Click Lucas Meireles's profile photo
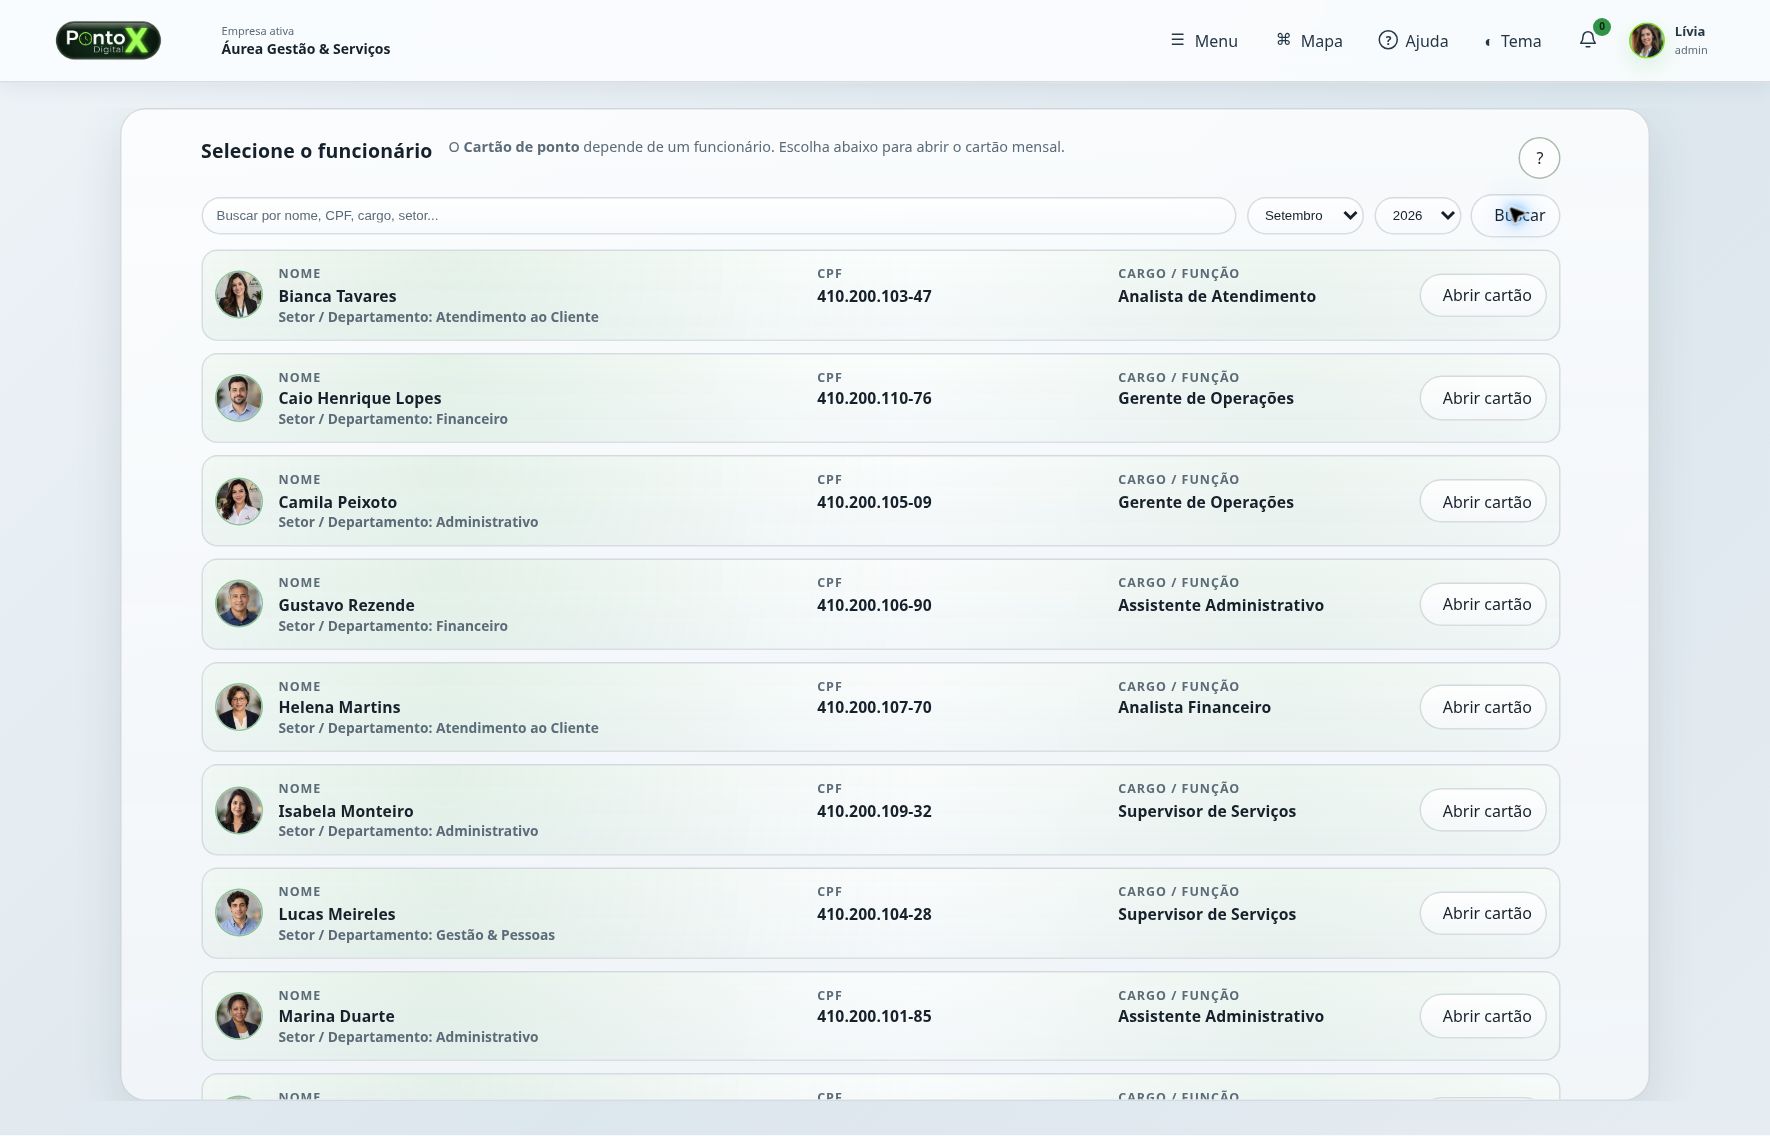Viewport: 1770px width, 1136px height. 239,913
